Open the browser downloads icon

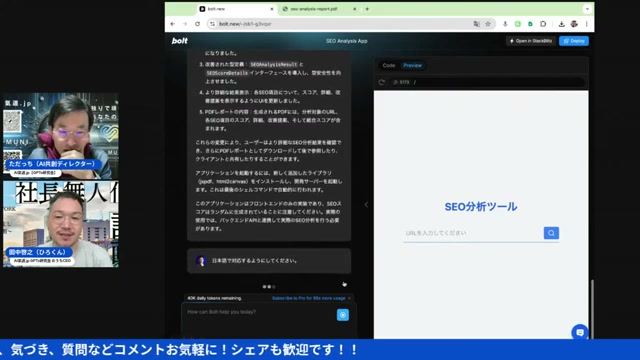click(x=562, y=24)
